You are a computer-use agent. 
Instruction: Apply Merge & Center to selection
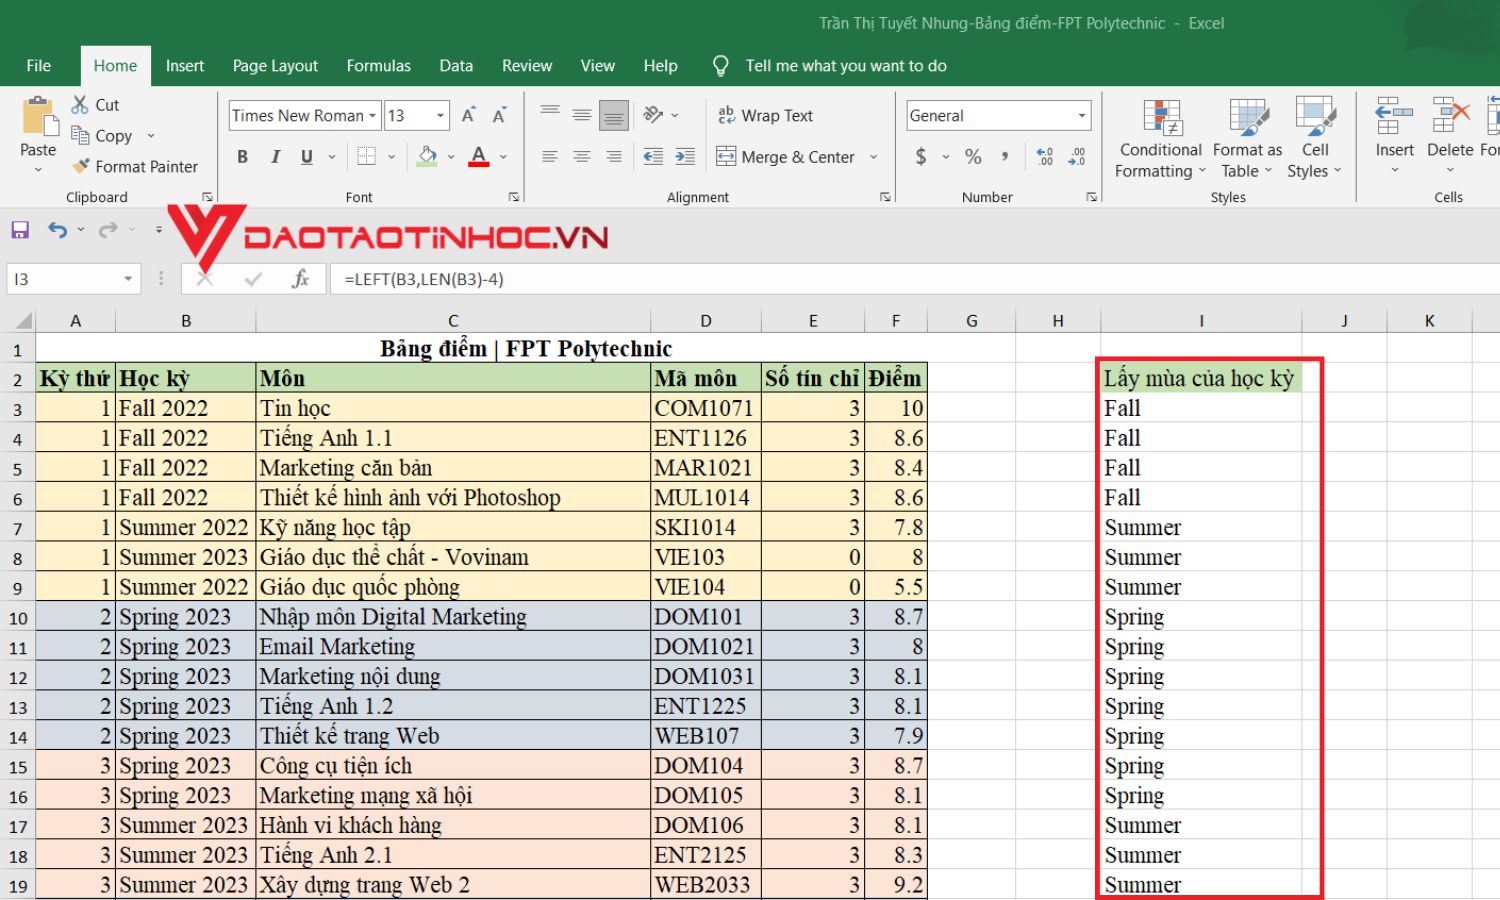pos(788,156)
